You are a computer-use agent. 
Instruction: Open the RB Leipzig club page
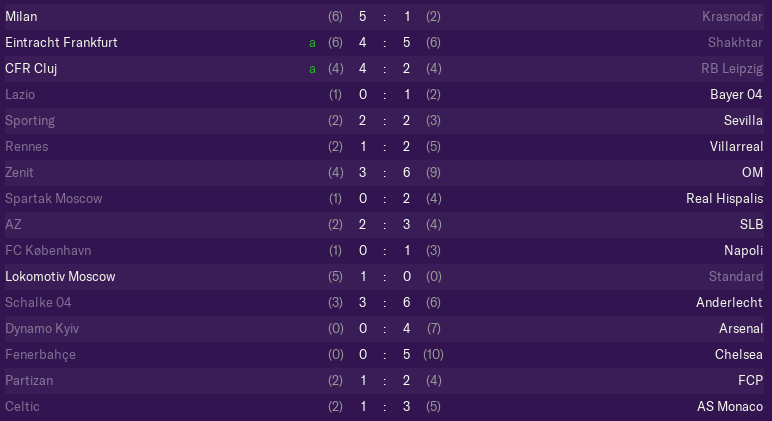[x=732, y=68]
